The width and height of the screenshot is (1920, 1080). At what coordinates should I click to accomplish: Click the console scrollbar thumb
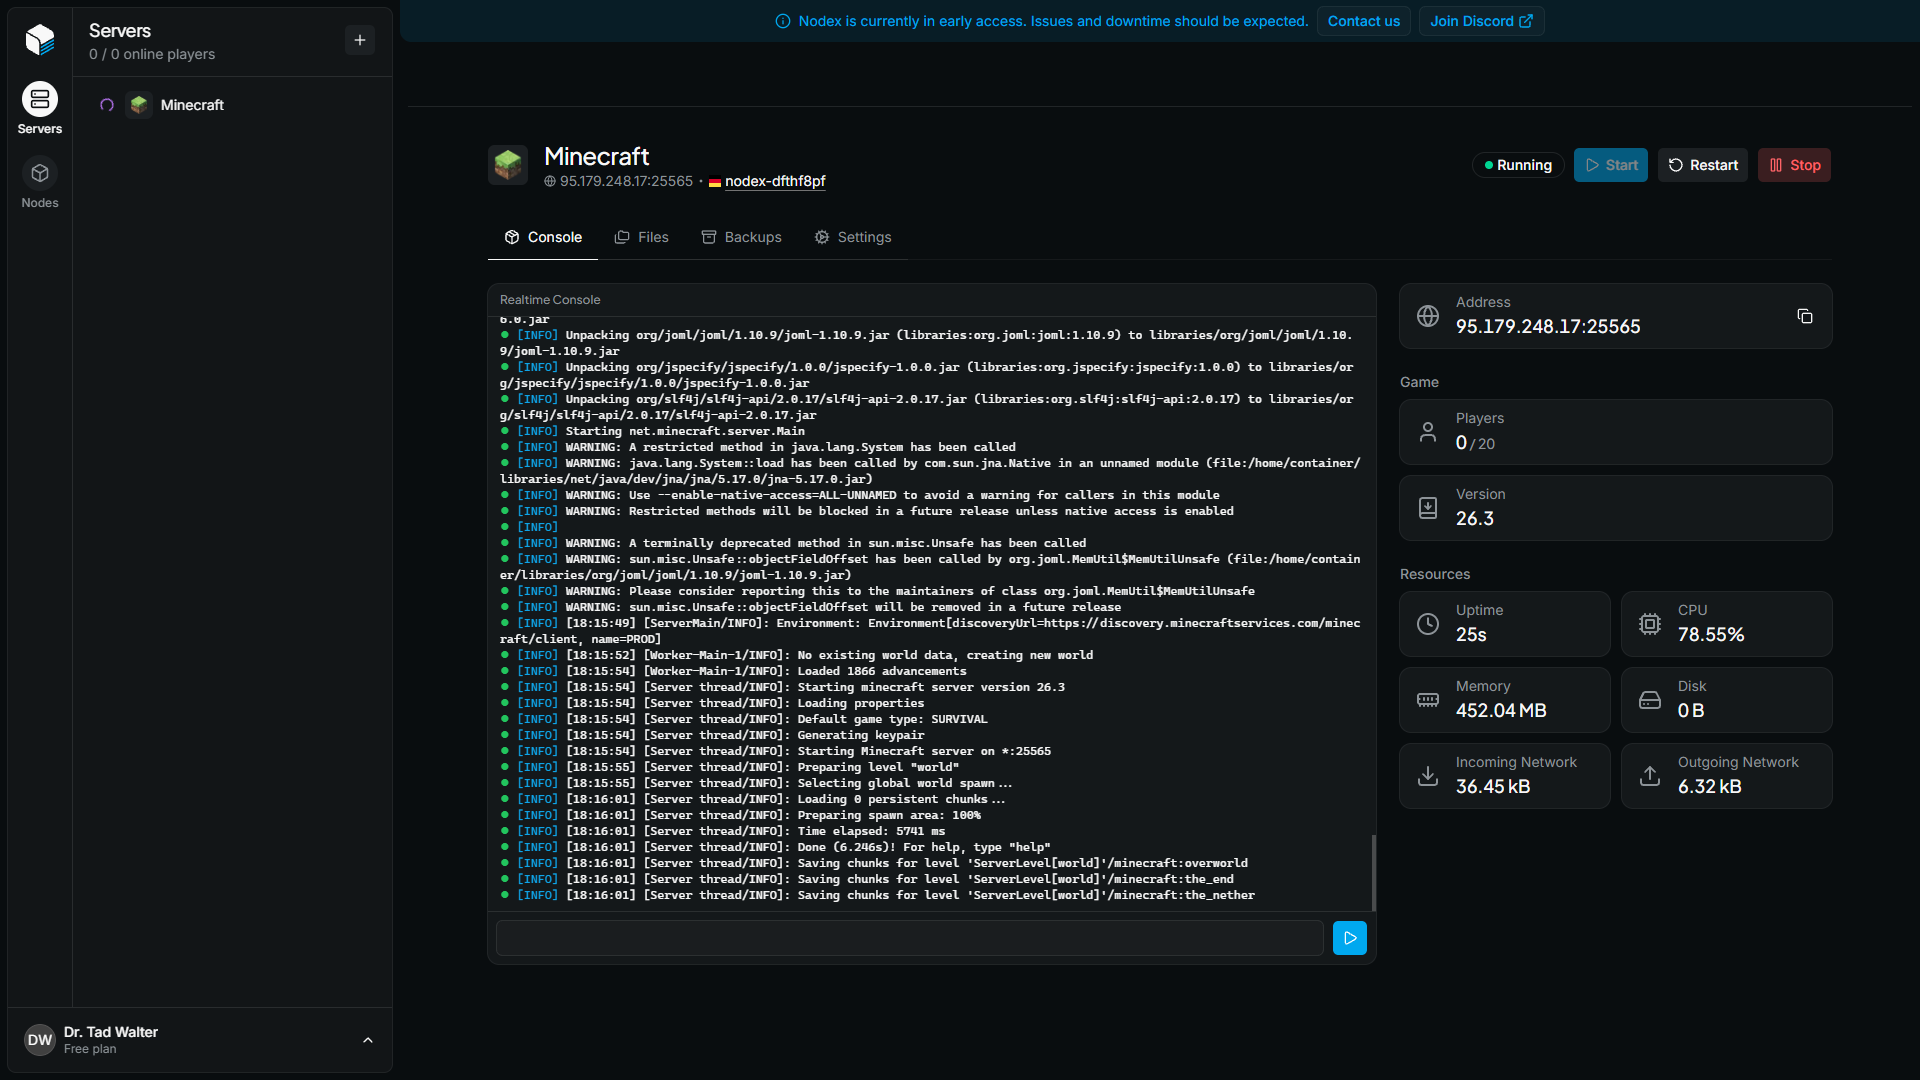point(1374,872)
